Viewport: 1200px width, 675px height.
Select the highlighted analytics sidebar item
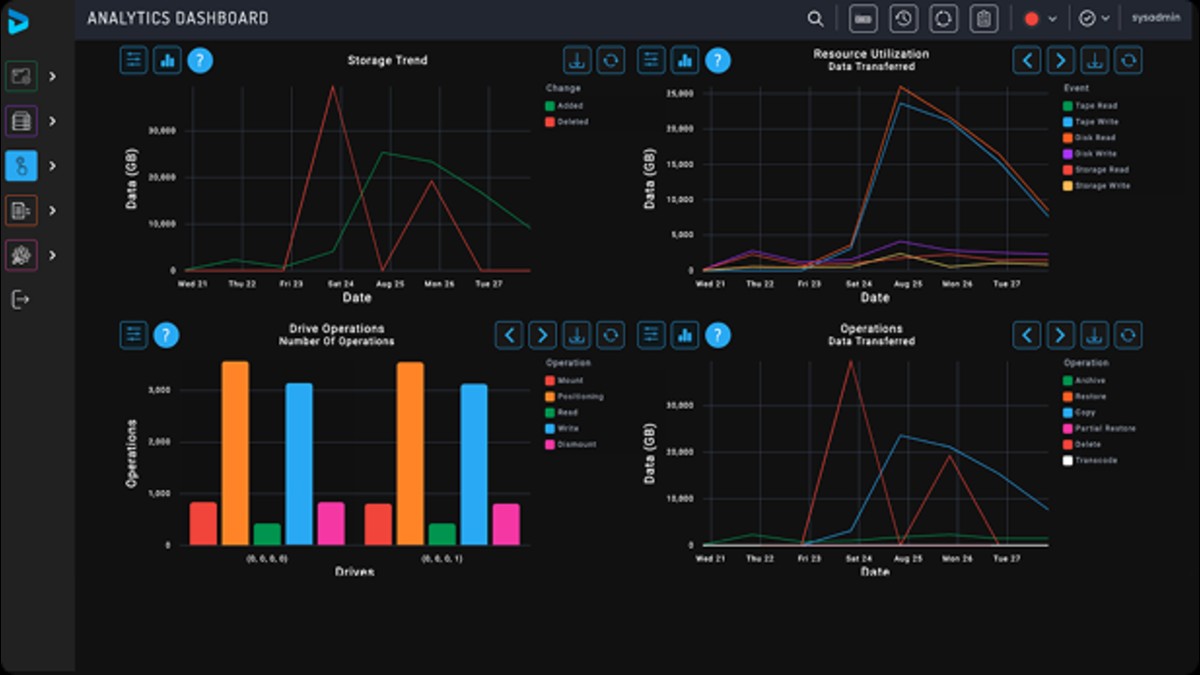(x=21, y=165)
